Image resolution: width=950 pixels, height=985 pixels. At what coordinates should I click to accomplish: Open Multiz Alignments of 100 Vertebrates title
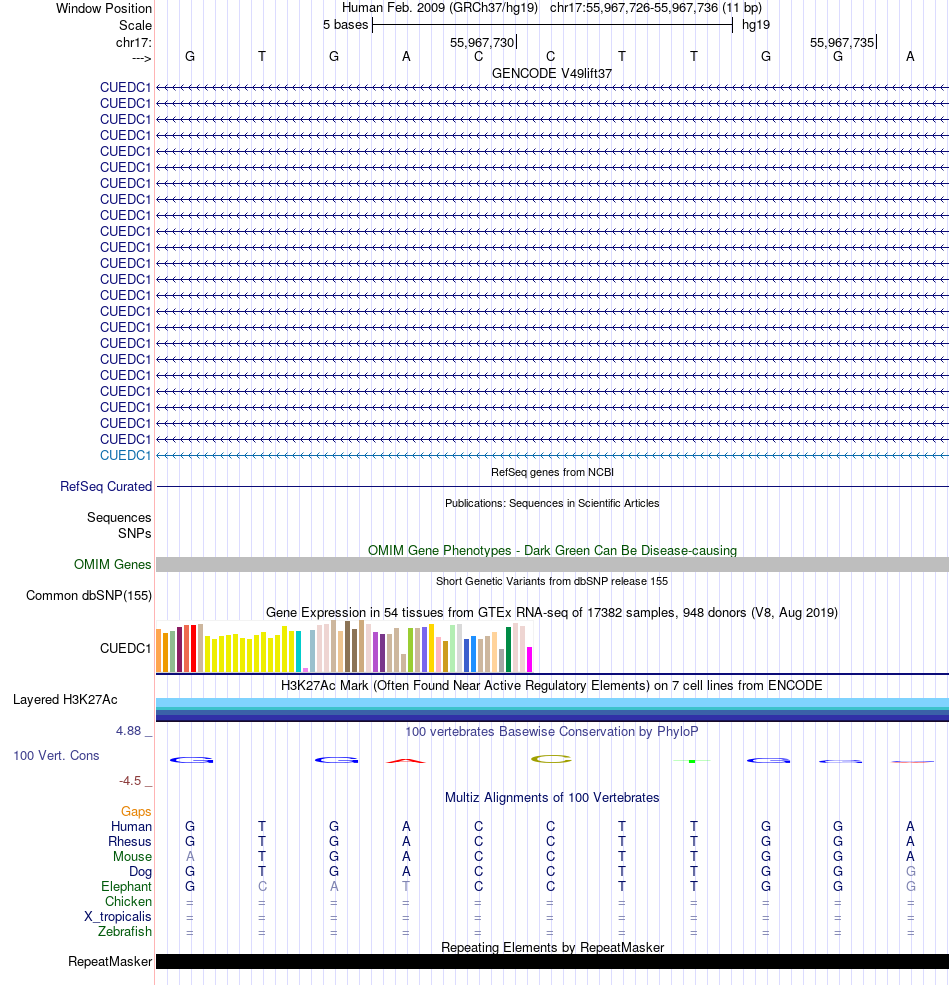(x=552, y=798)
